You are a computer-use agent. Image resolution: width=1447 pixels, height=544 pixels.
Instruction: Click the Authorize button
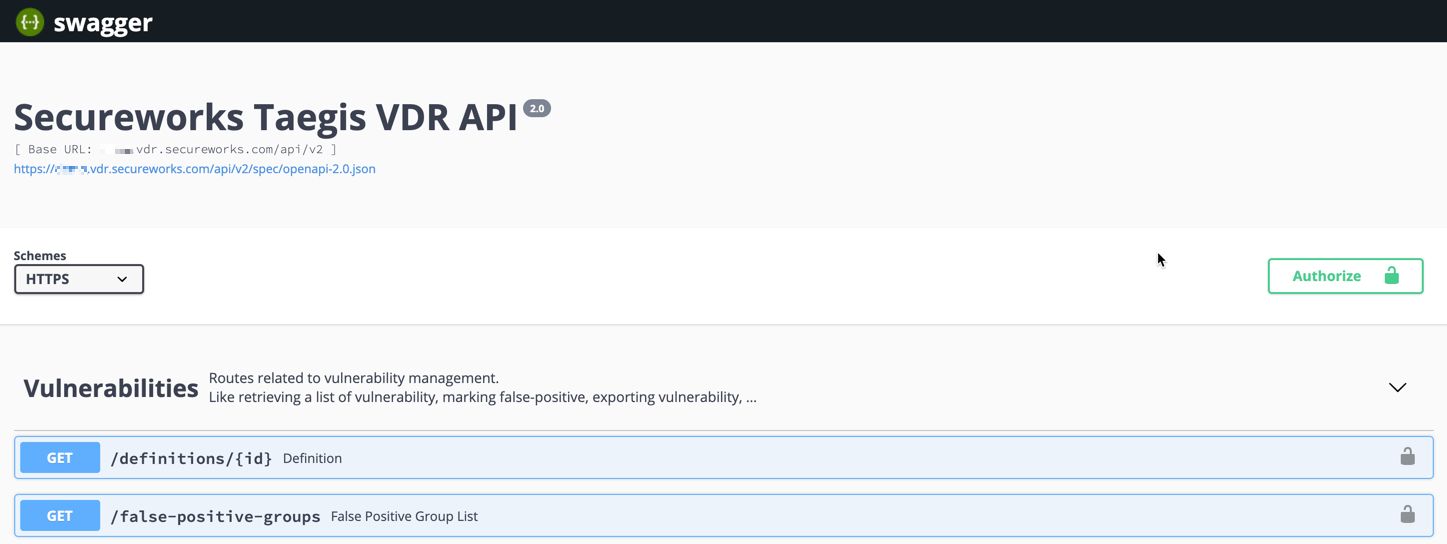[x=1345, y=276]
